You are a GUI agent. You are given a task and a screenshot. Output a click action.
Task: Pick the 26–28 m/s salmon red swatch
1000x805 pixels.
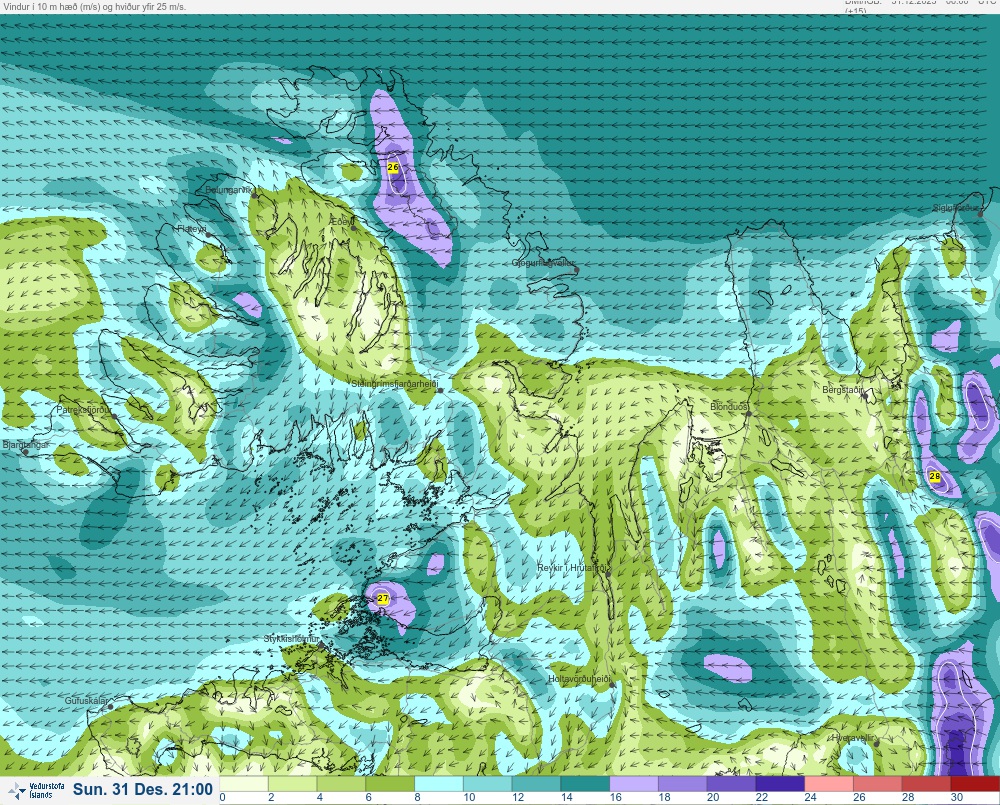(878, 784)
